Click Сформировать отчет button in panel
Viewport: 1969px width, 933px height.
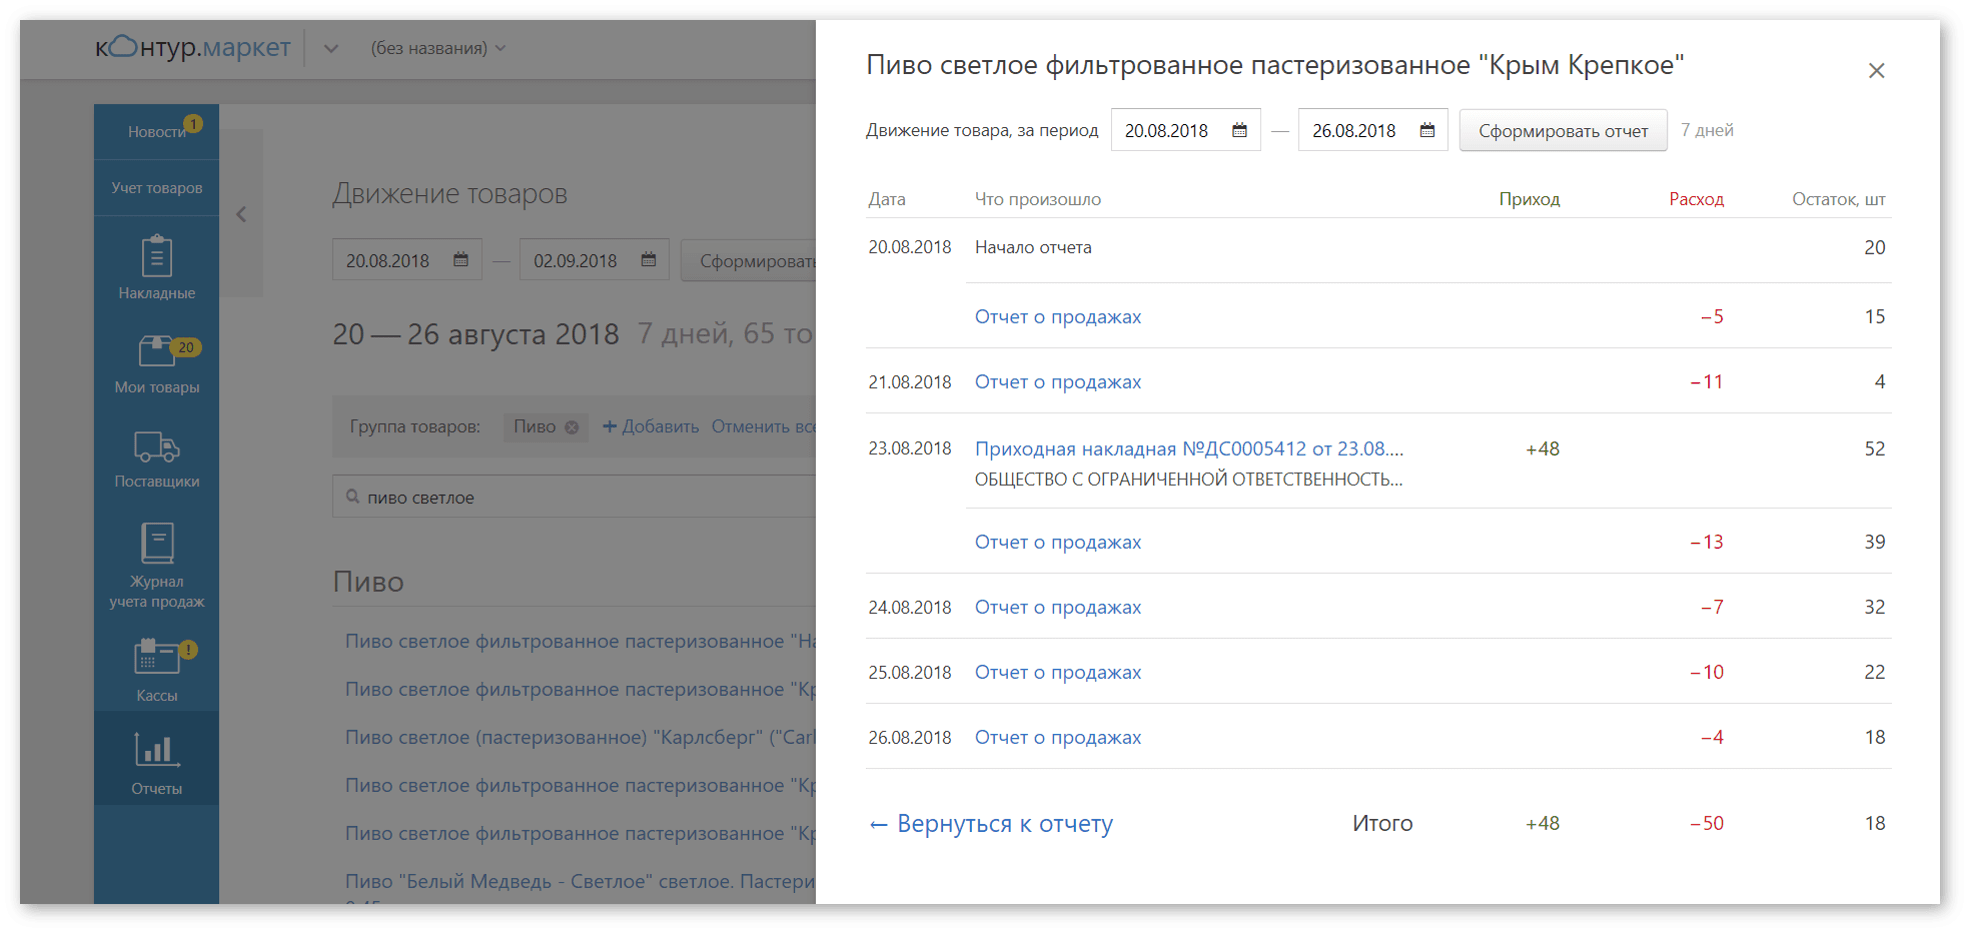tap(1562, 131)
